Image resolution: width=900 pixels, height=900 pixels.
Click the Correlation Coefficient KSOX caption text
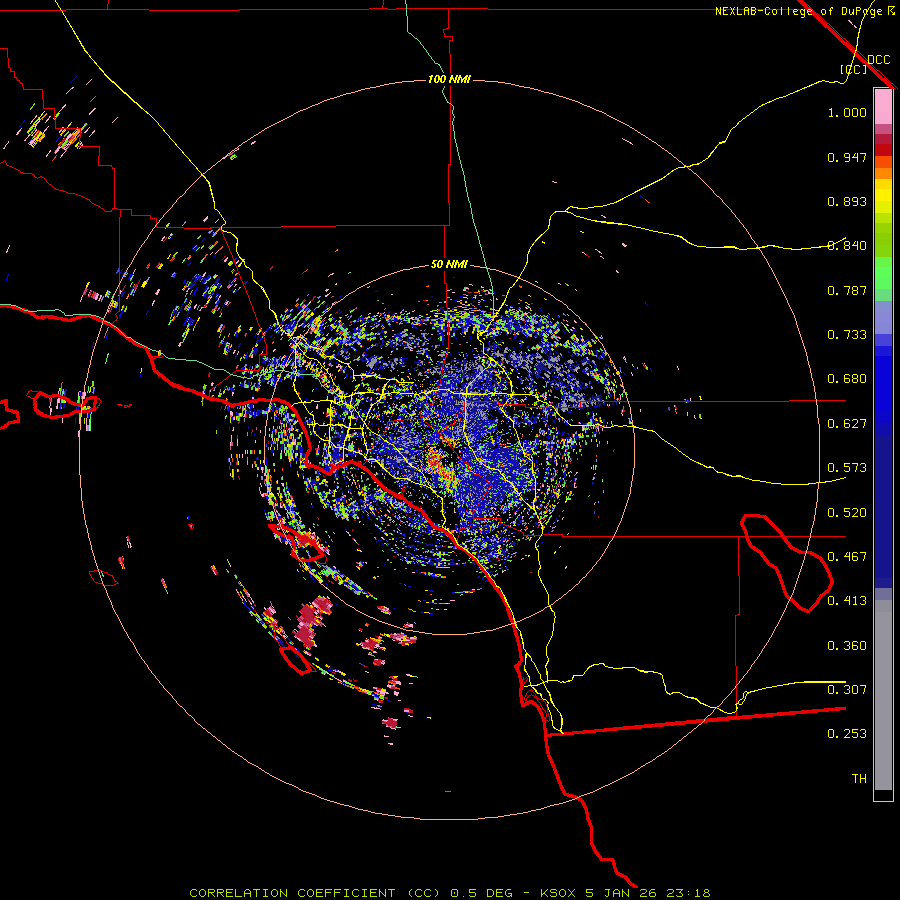coord(449,893)
